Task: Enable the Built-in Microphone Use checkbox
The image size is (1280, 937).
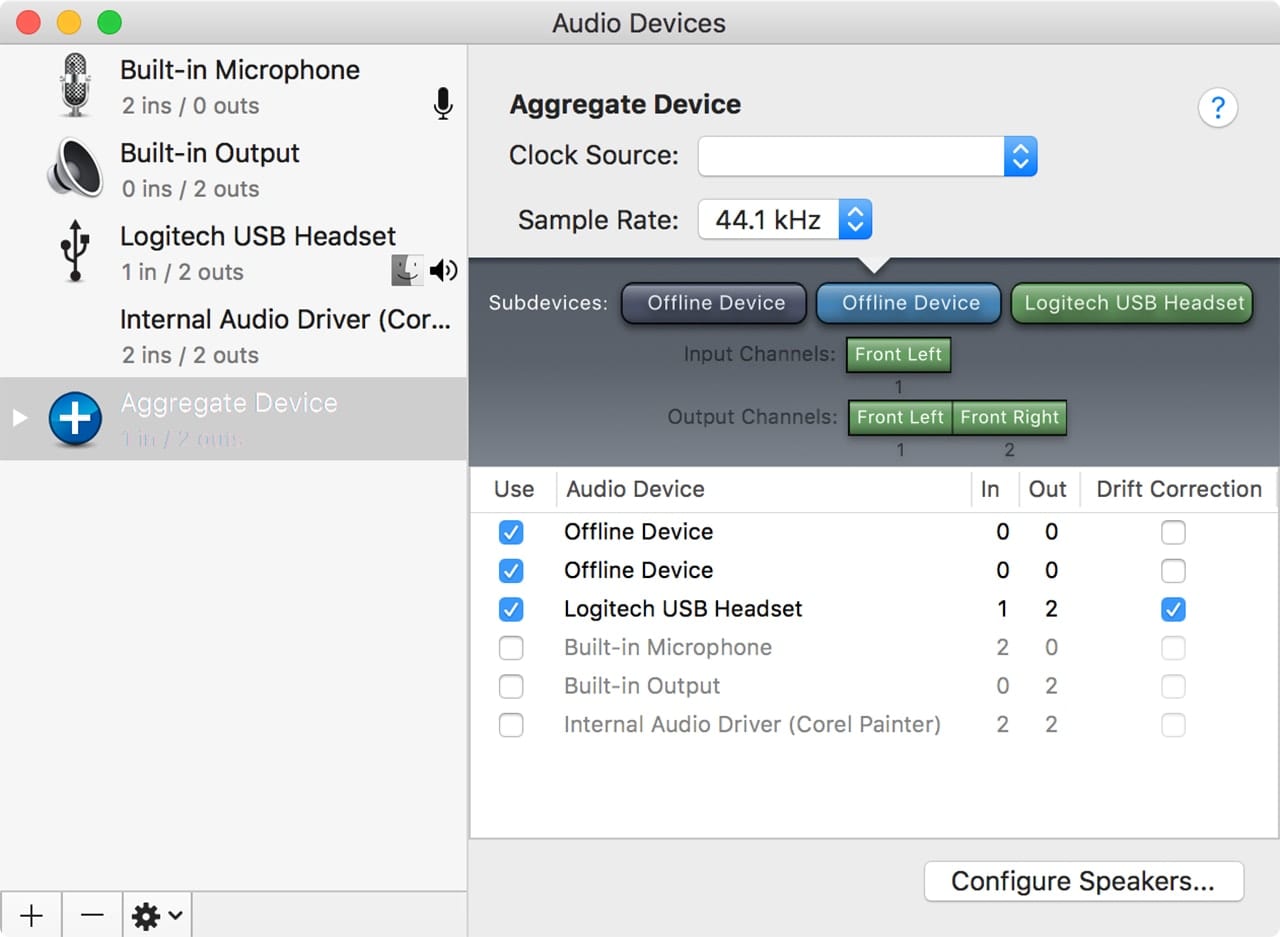Action: pos(511,648)
